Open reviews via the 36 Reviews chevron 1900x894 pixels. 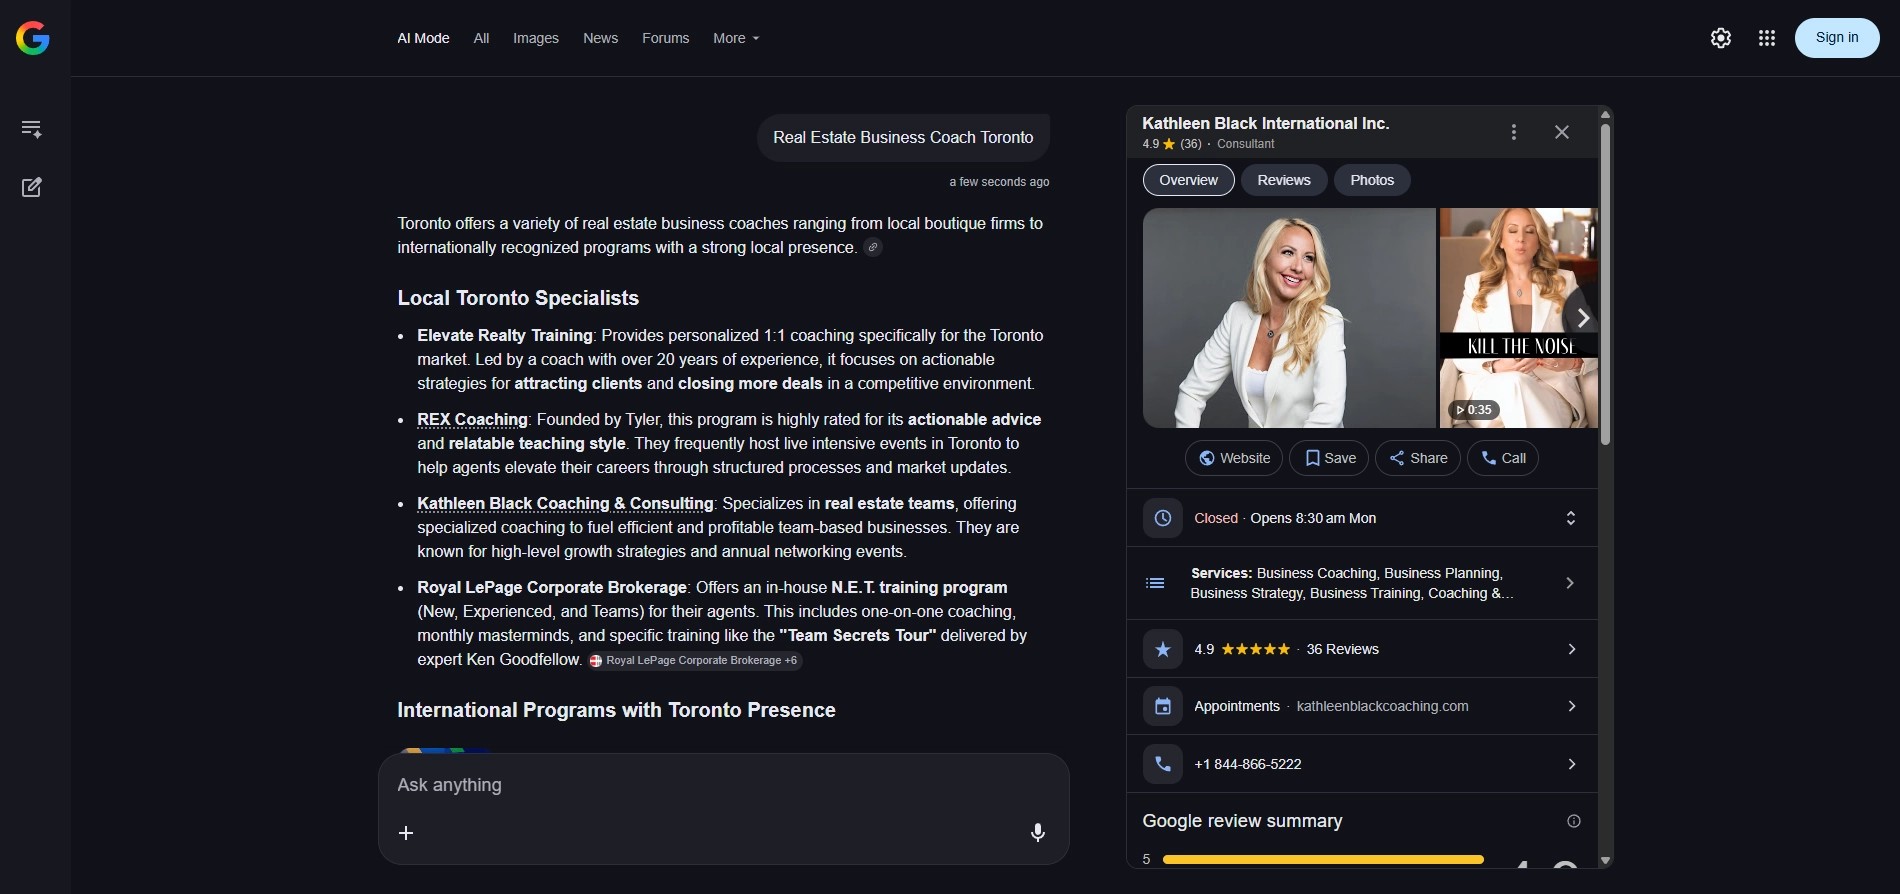pos(1572,649)
